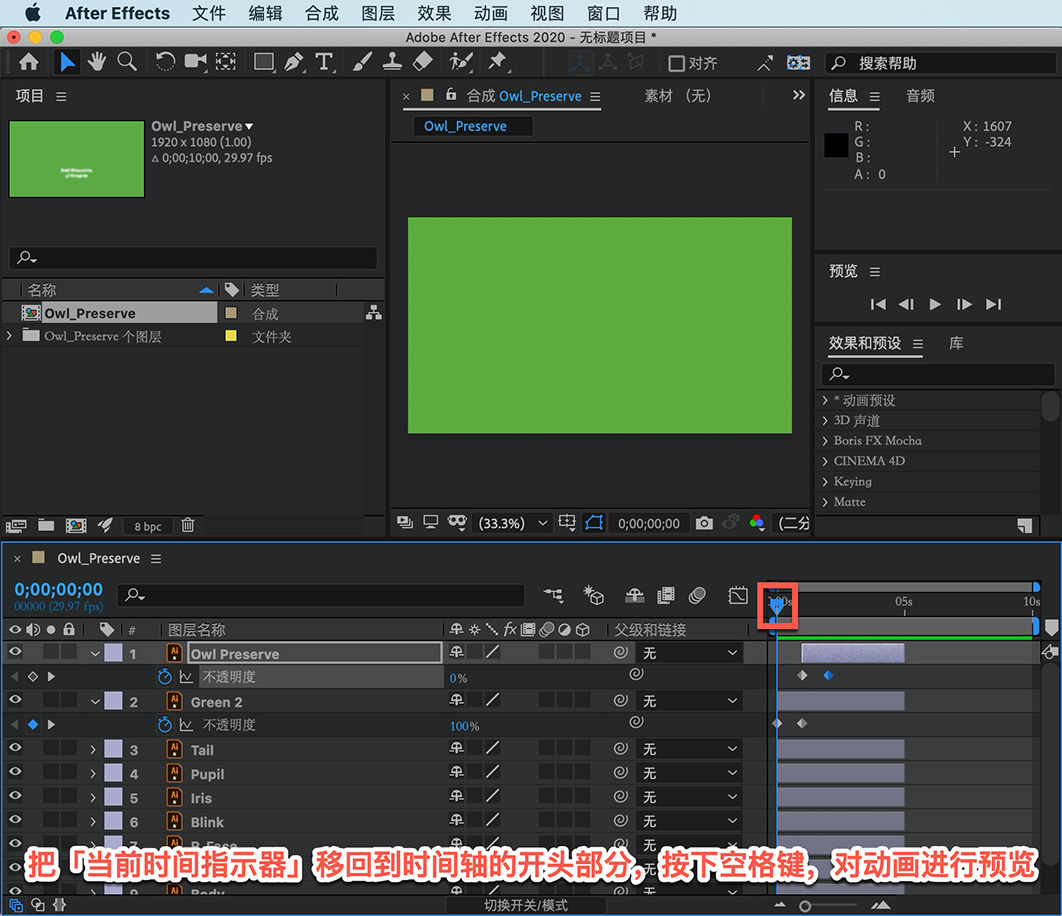Hide the Pupil layer with eye icon

click(15, 772)
